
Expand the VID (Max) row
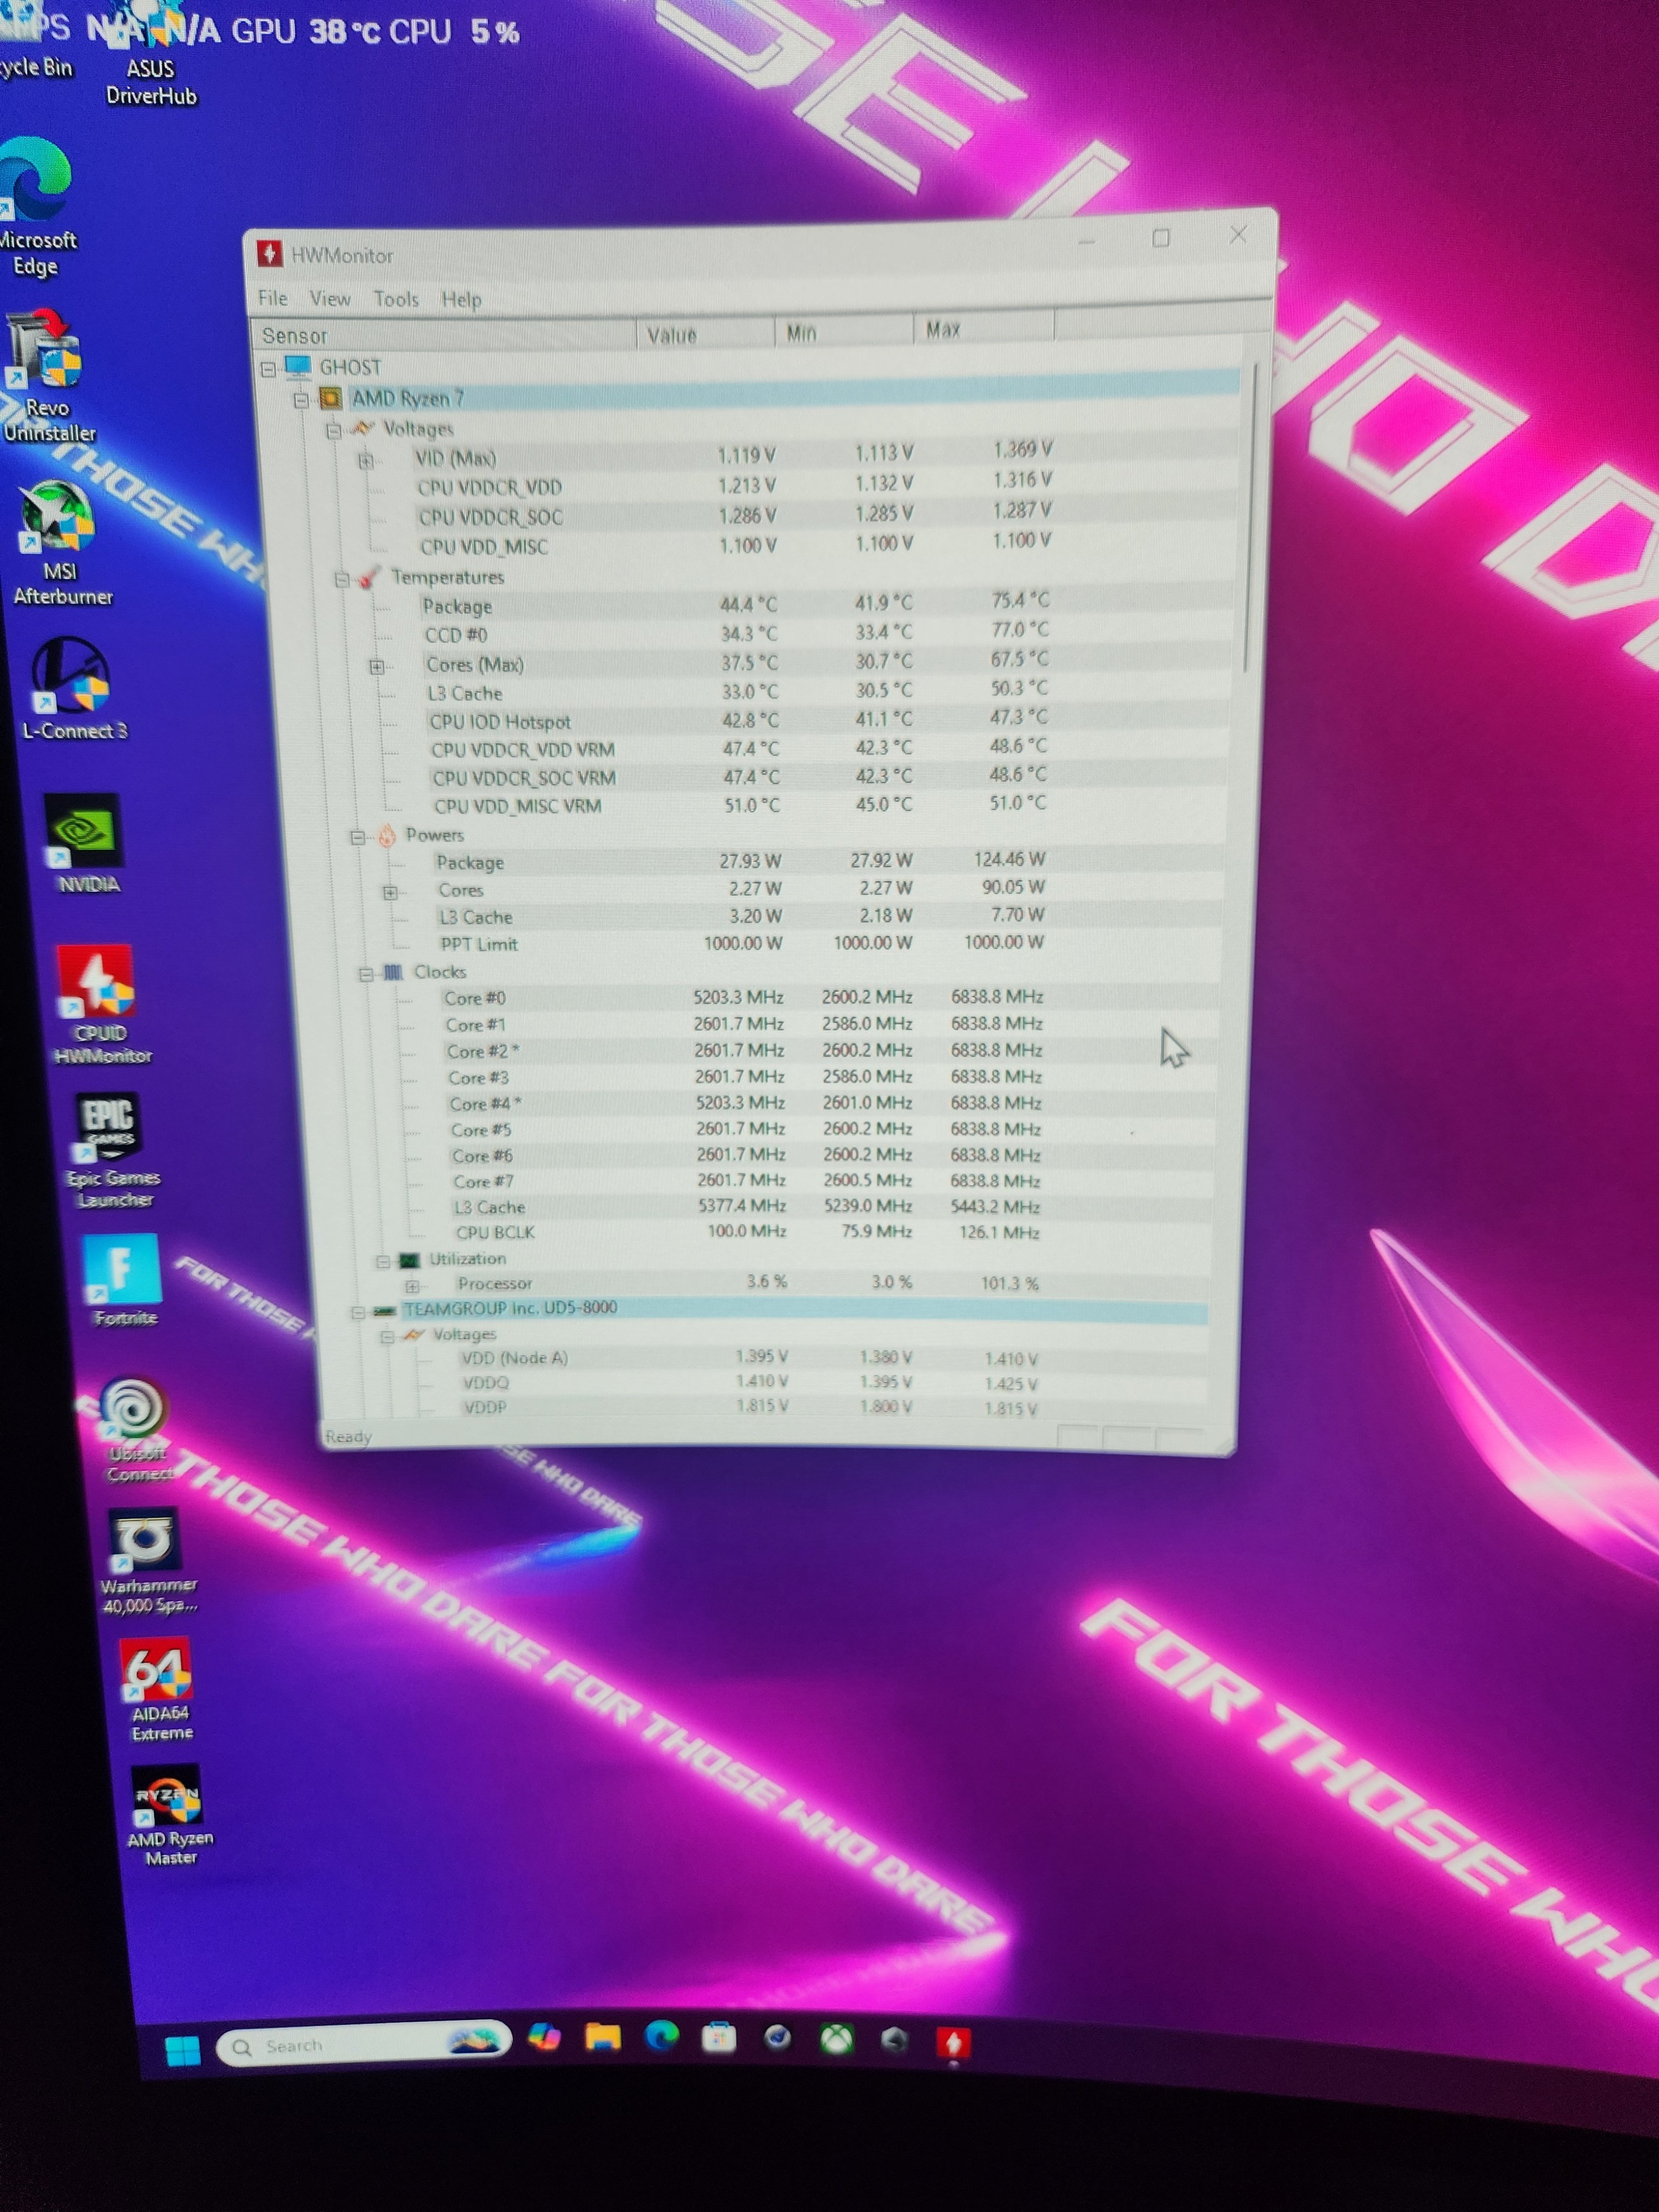(x=366, y=461)
